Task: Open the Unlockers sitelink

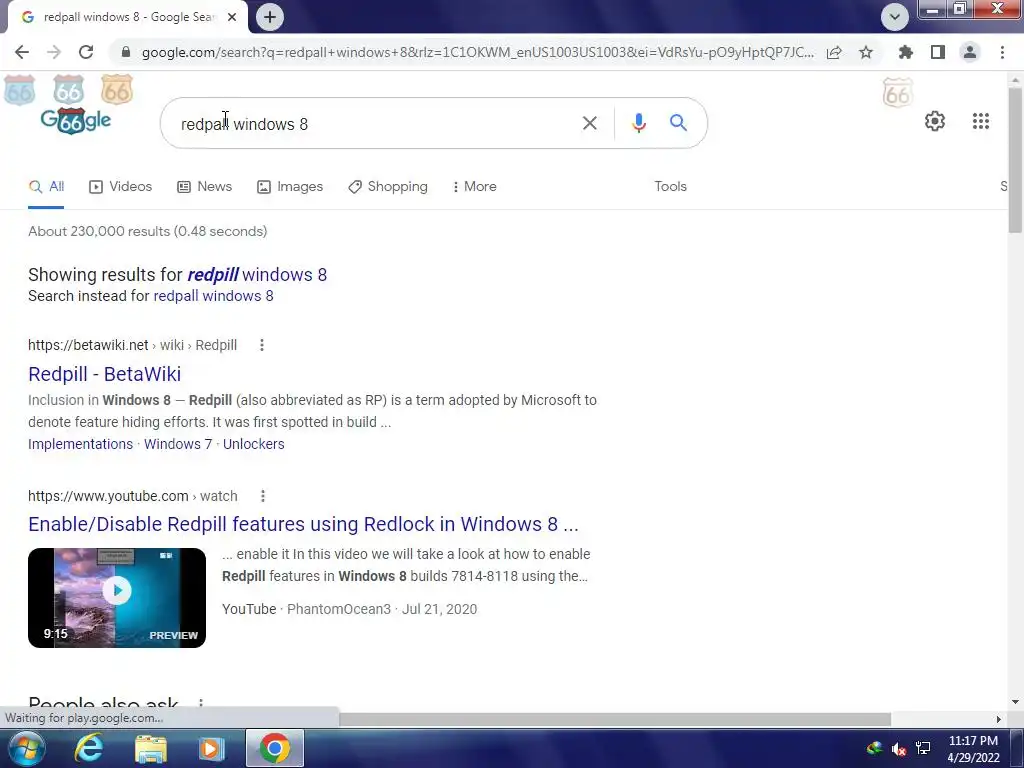Action: point(254,444)
